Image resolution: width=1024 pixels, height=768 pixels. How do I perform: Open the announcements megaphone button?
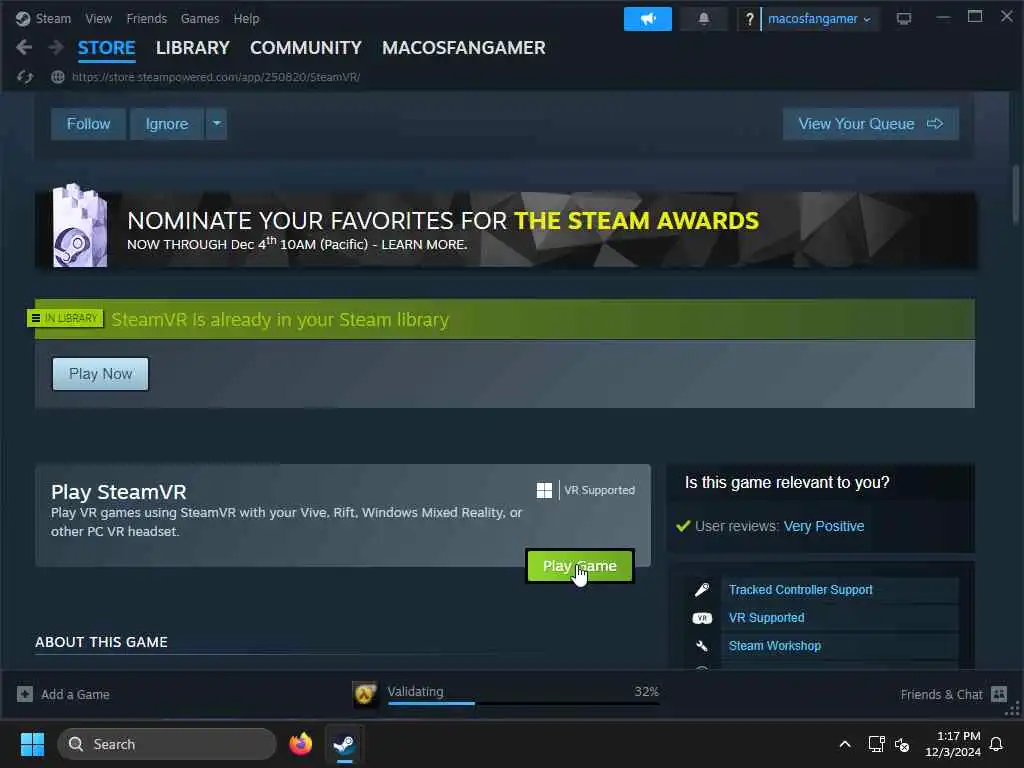point(647,19)
